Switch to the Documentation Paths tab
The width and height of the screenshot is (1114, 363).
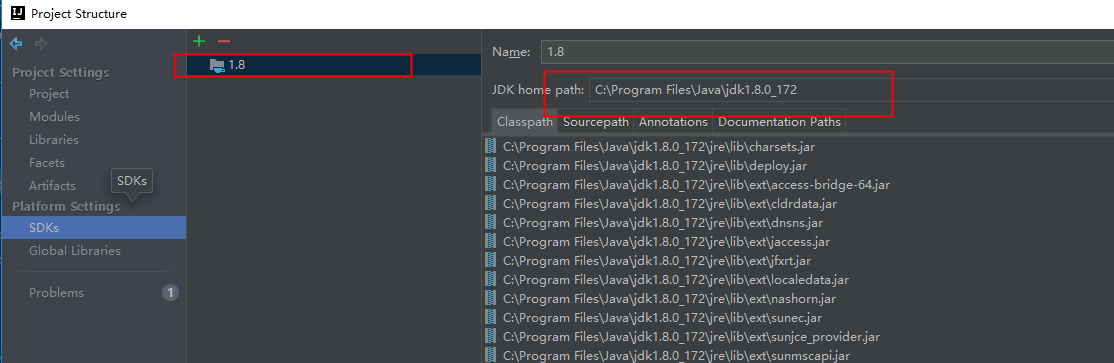779,121
